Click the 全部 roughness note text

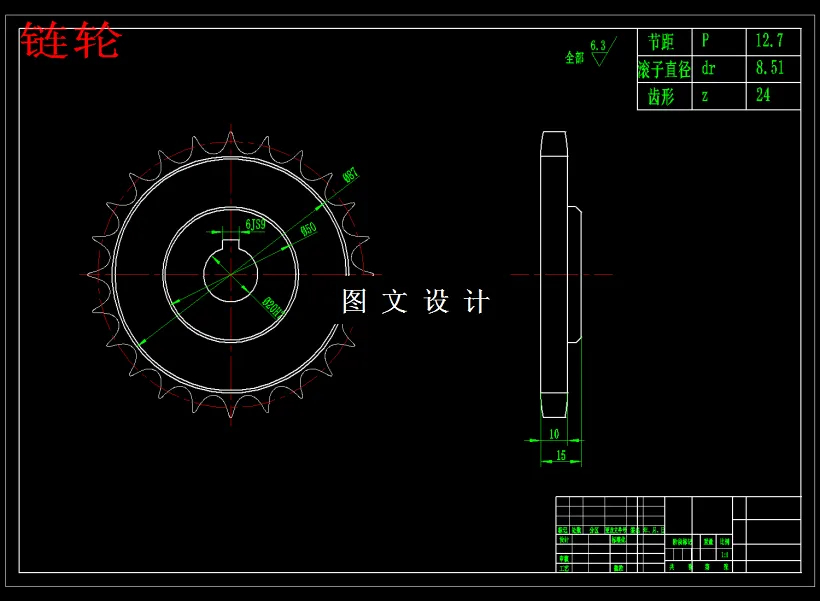[x=574, y=57]
